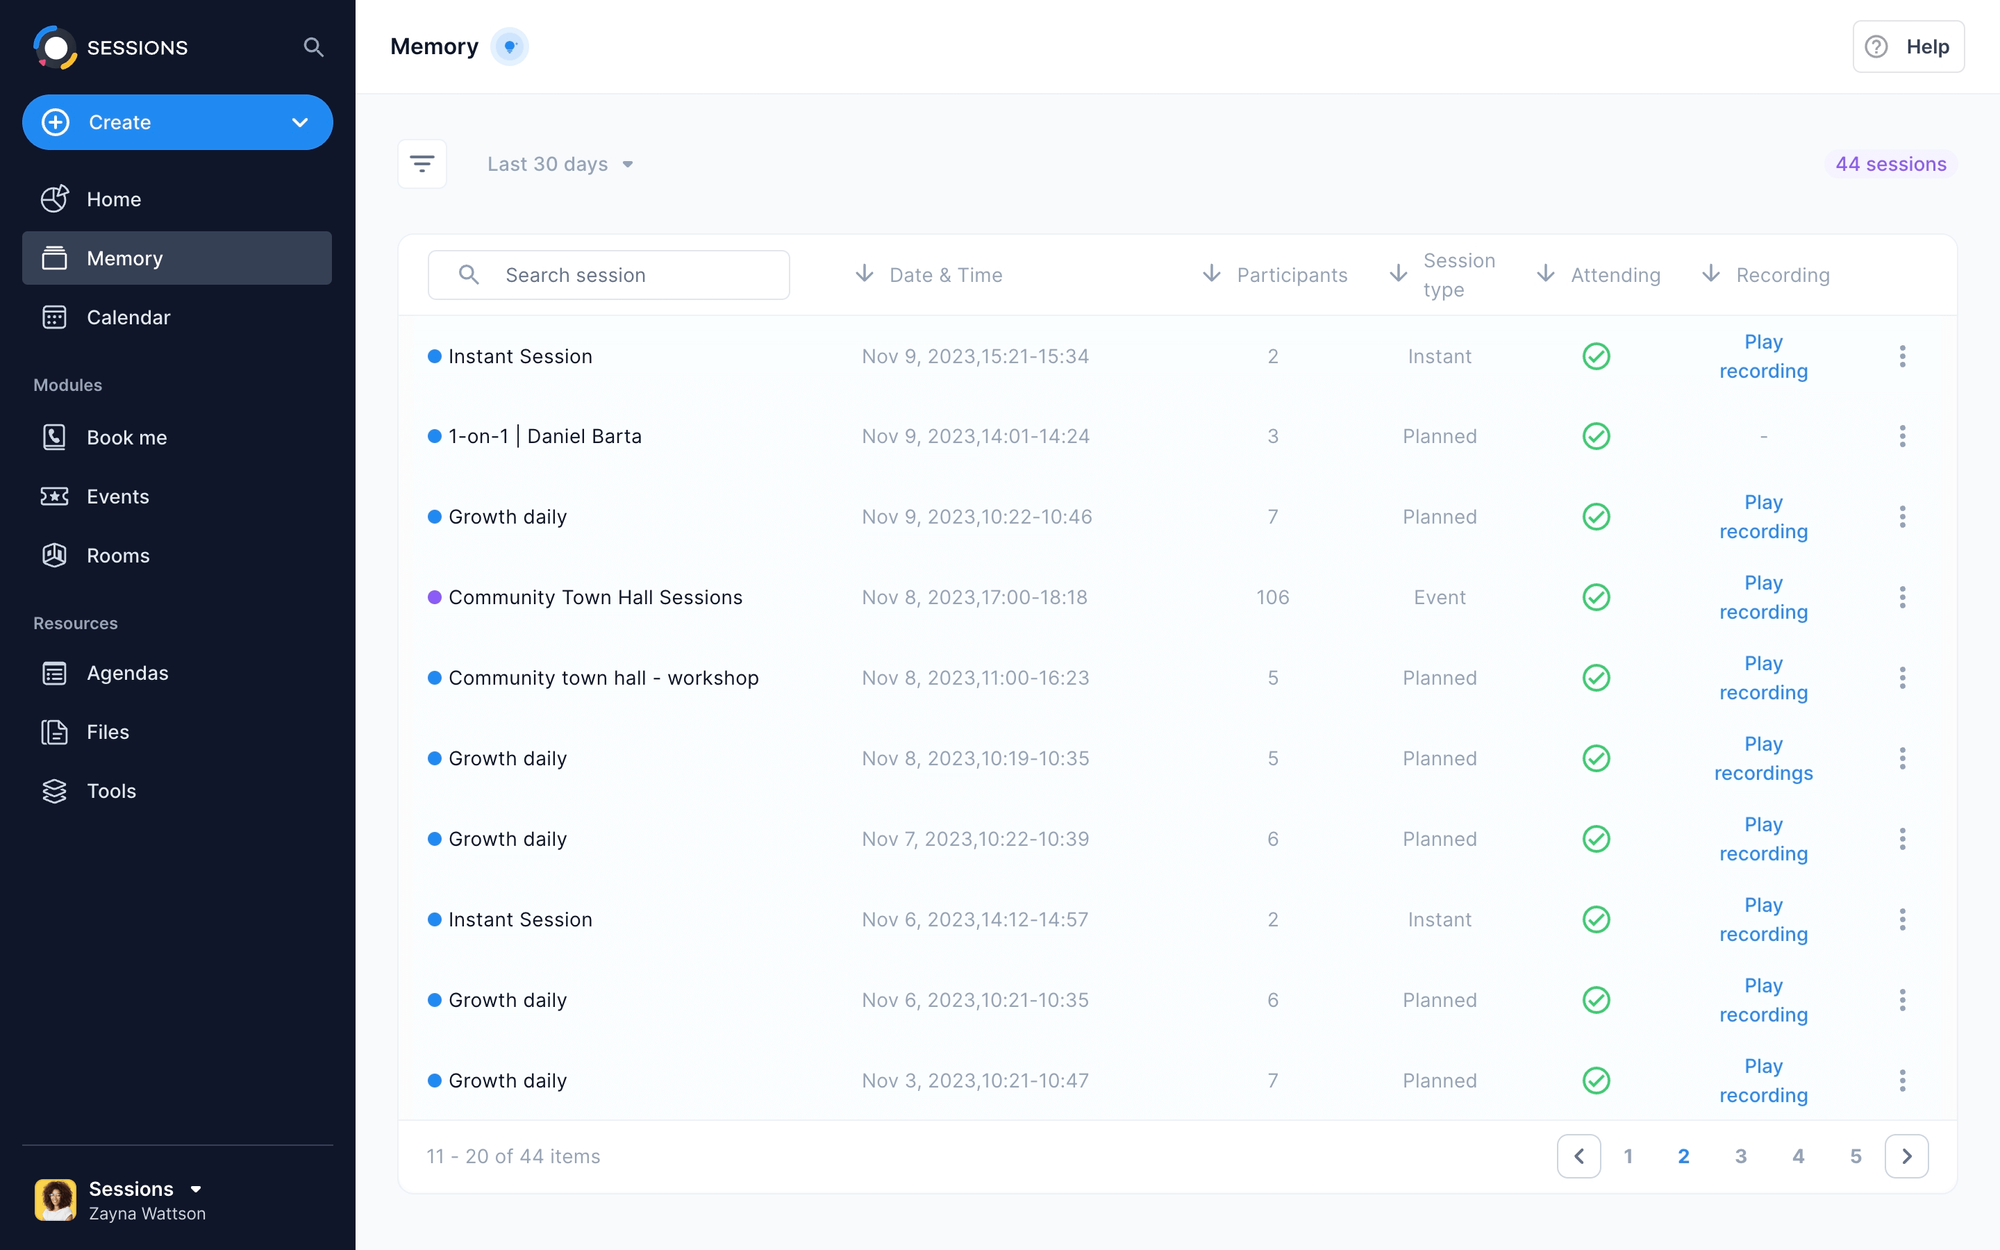Viewport: 2000px width, 1250px height.
Task: Open more options for Nov 9 Growth daily
Action: click(1902, 517)
